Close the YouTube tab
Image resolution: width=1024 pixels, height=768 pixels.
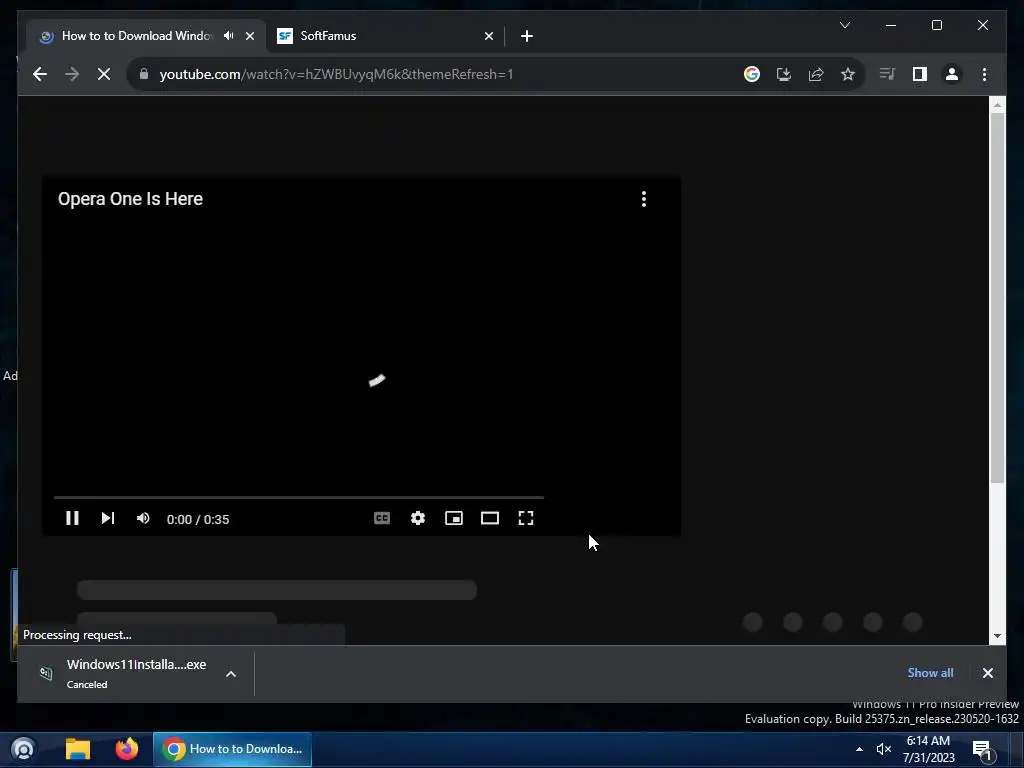249,36
